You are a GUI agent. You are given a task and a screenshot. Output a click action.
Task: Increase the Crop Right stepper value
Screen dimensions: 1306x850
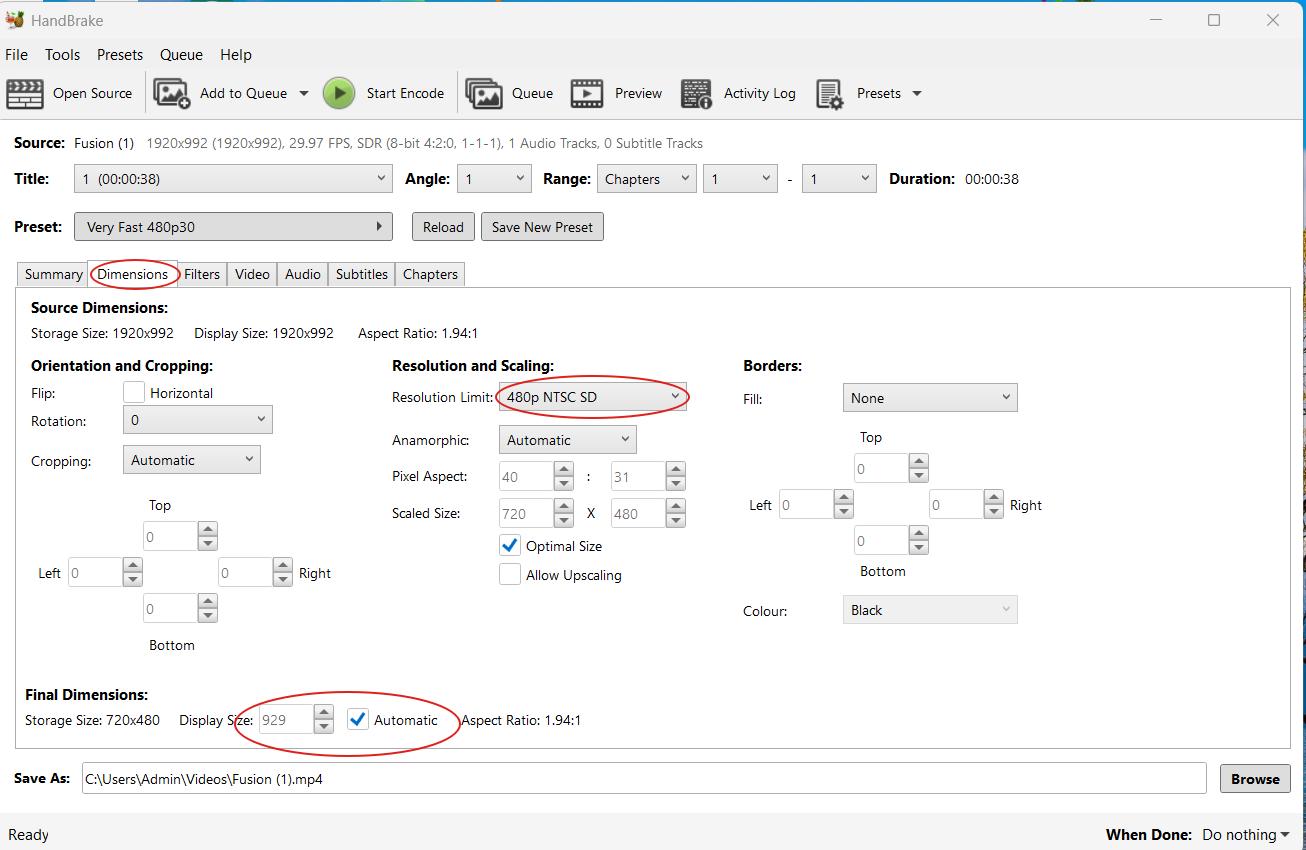282,565
